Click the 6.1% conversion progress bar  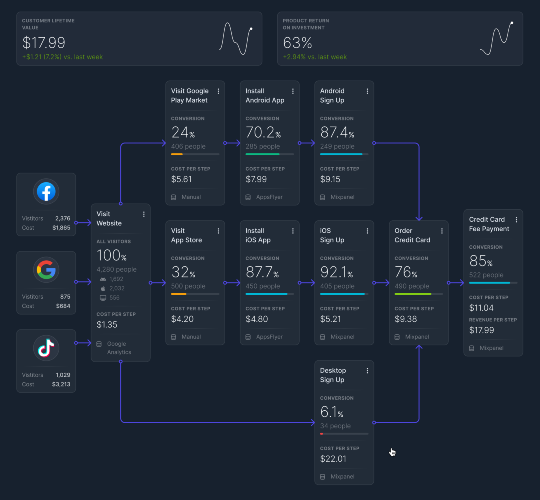click(x=344, y=434)
